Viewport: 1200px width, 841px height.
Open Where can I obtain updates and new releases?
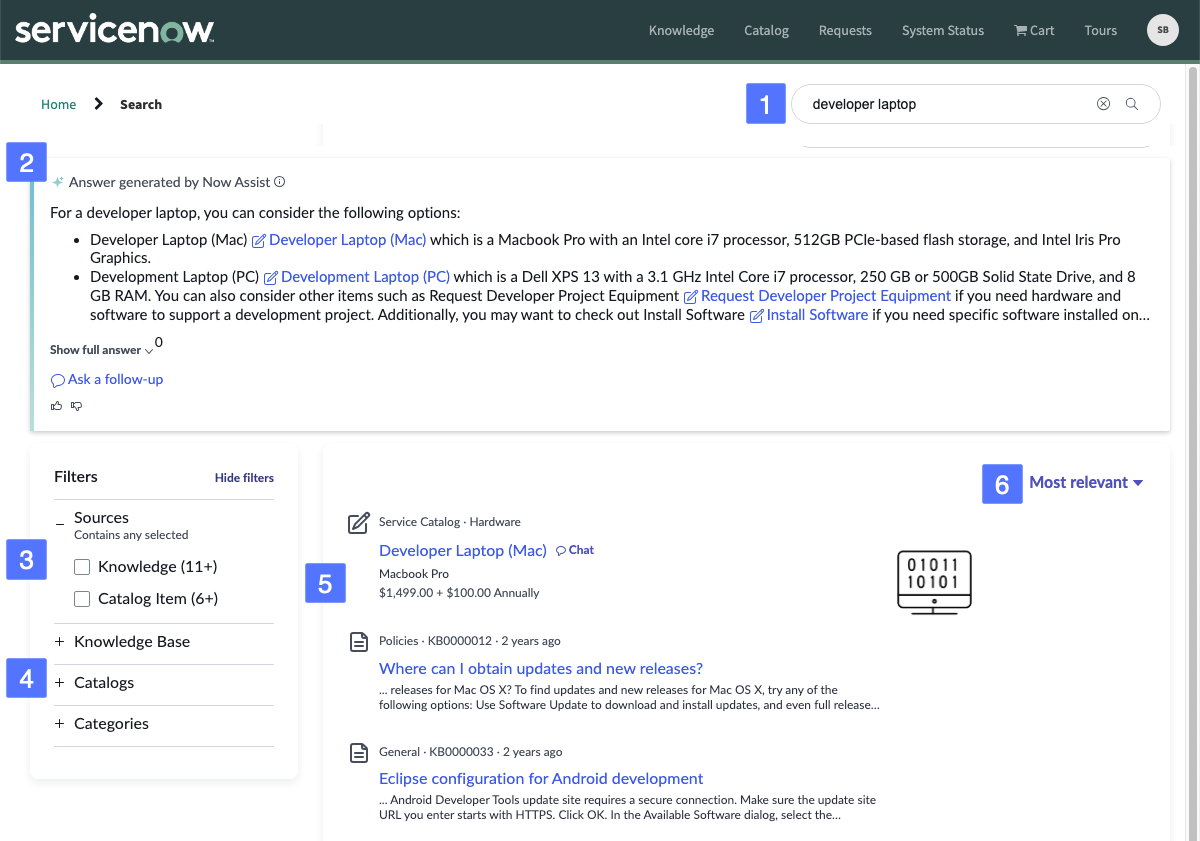[541, 668]
